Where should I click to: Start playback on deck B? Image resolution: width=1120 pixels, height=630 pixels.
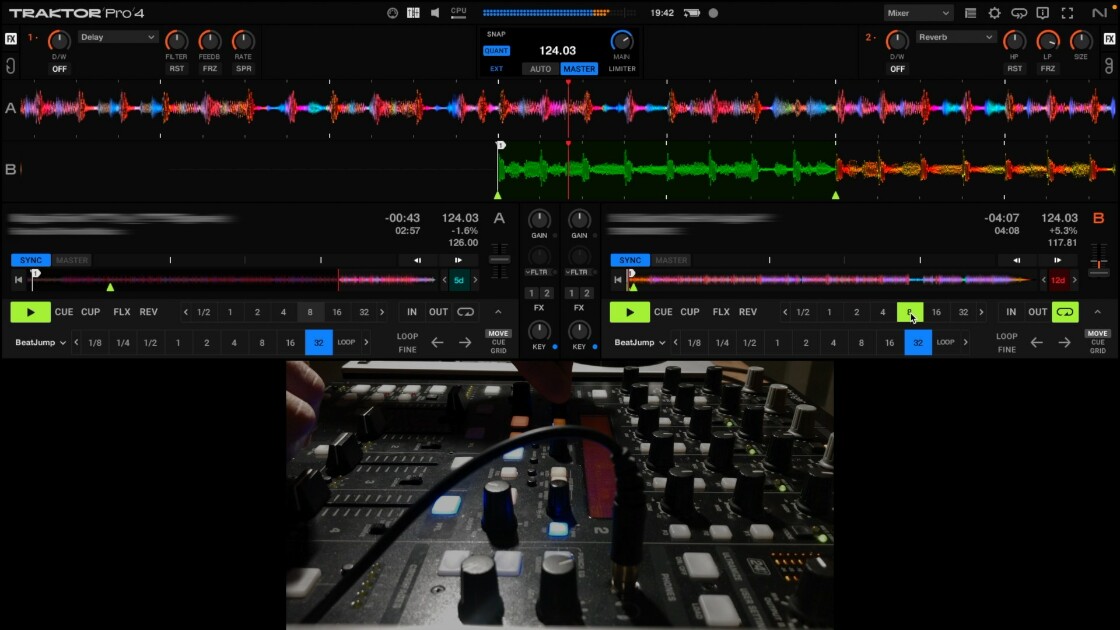tap(629, 312)
